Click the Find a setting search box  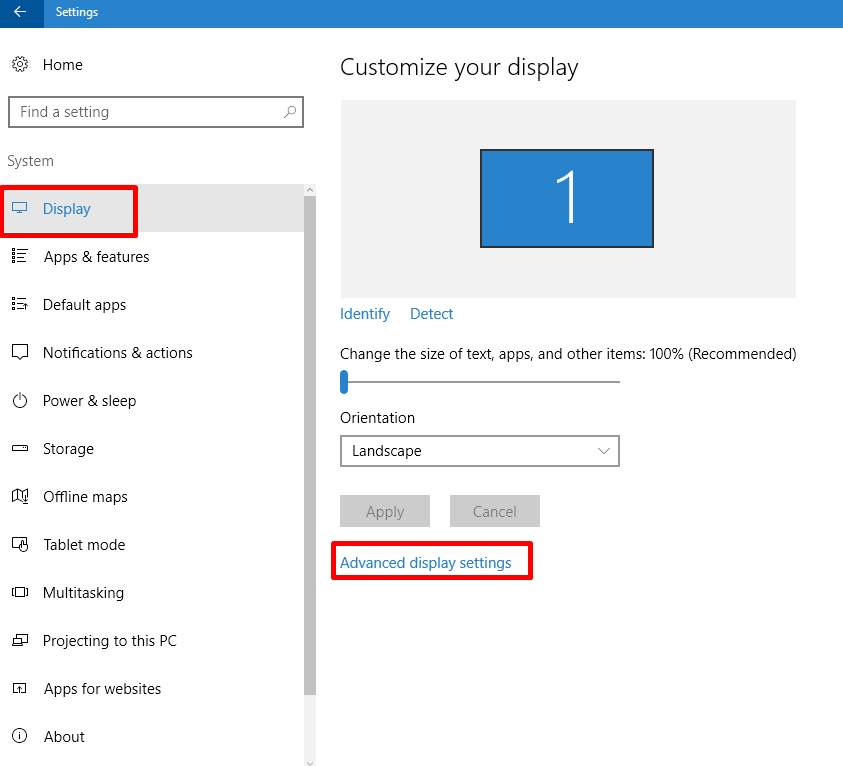[145, 112]
